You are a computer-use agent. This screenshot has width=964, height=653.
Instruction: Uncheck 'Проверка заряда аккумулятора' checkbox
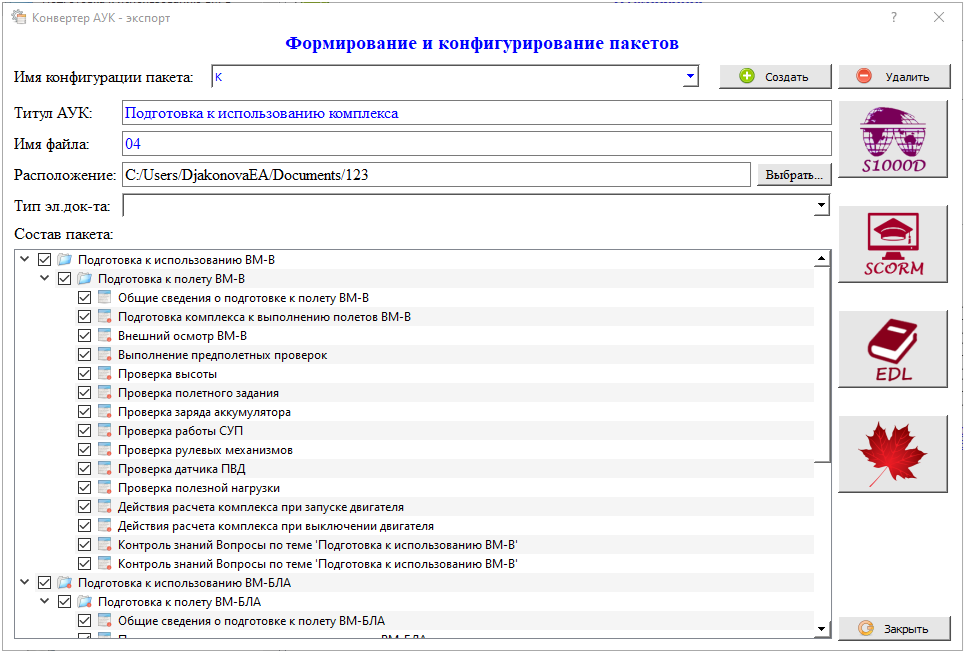pos(85,412)
